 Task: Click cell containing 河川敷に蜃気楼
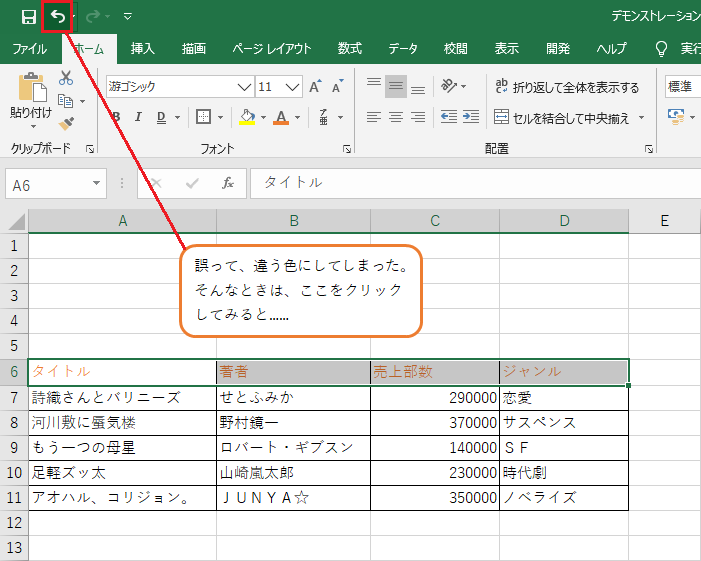pyautogui.click(x=122, y=423)
